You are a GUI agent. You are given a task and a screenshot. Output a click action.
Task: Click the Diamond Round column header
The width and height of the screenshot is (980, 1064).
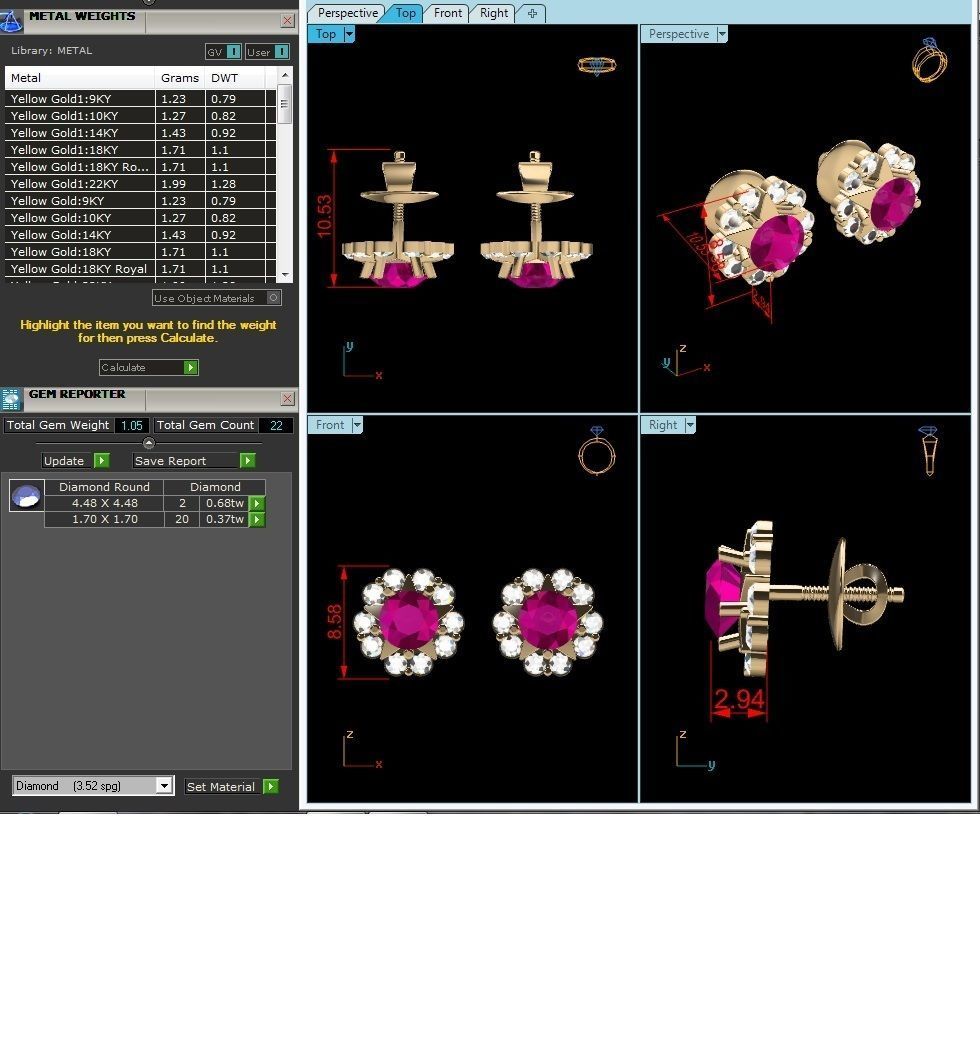click(105, 487)
